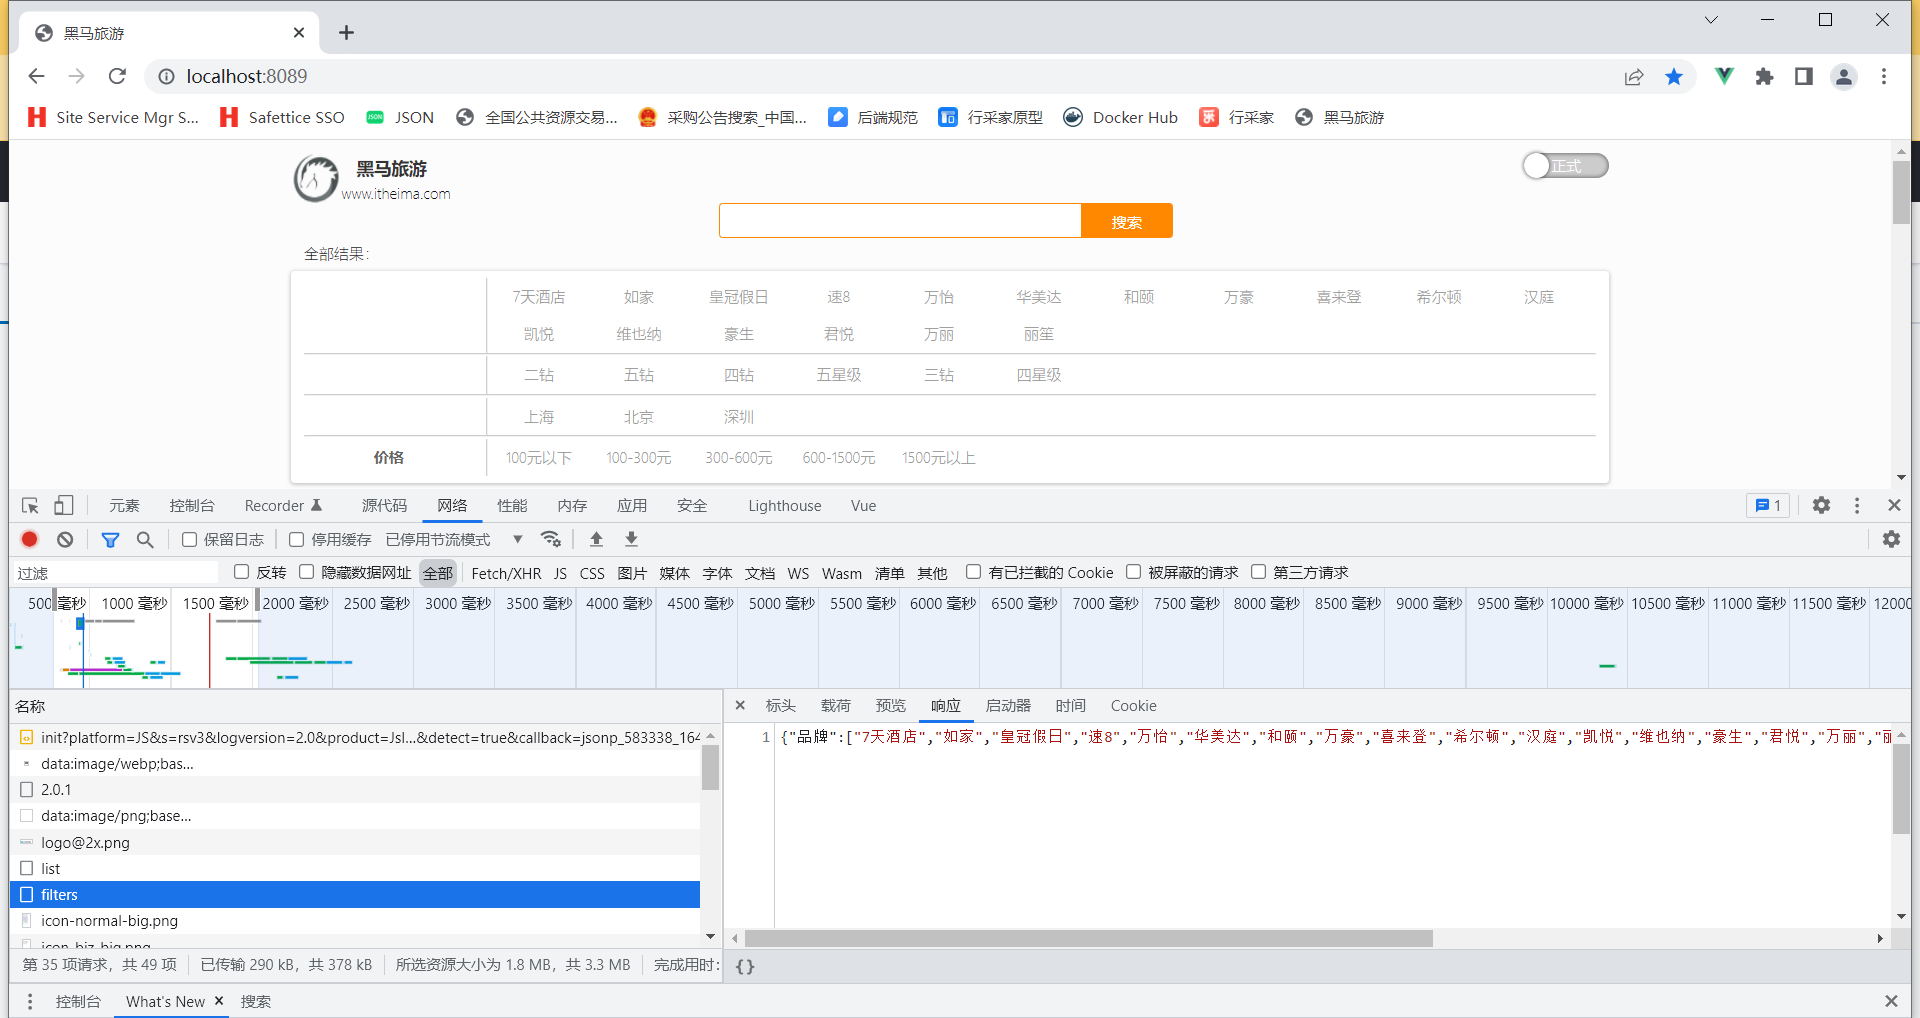Open network conditions wifi icon
The height and width of the screenshot is (1018, 1920).
(550, 539)
